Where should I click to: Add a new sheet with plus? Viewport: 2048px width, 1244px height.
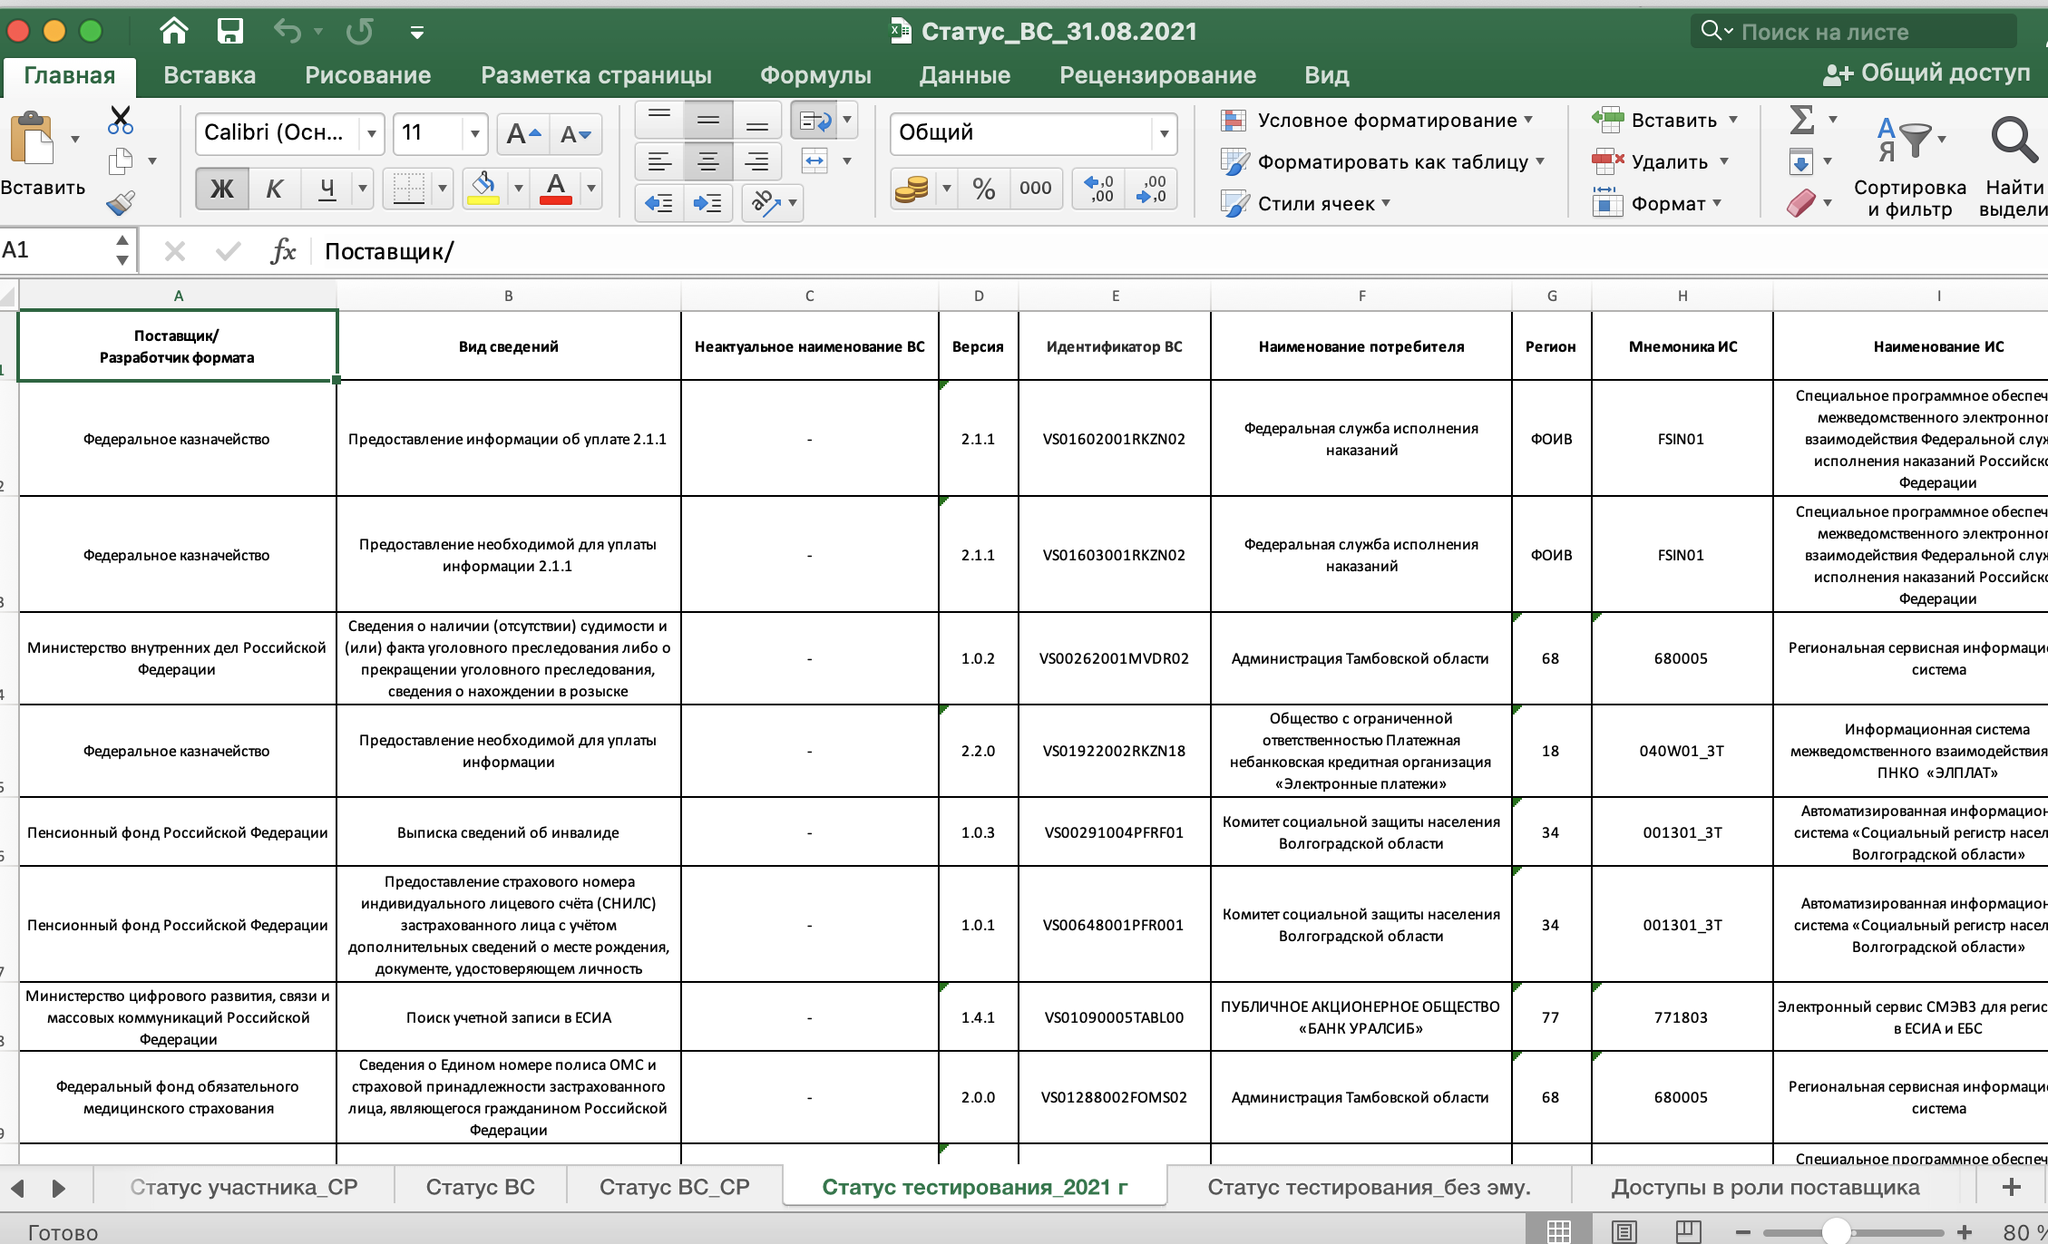[2011, 1187]
